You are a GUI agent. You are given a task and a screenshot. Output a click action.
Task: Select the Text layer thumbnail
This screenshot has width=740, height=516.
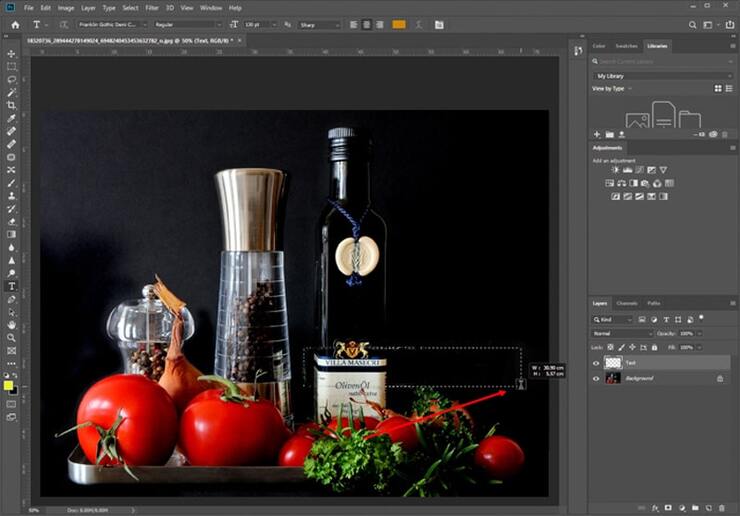tap(613, 363)
